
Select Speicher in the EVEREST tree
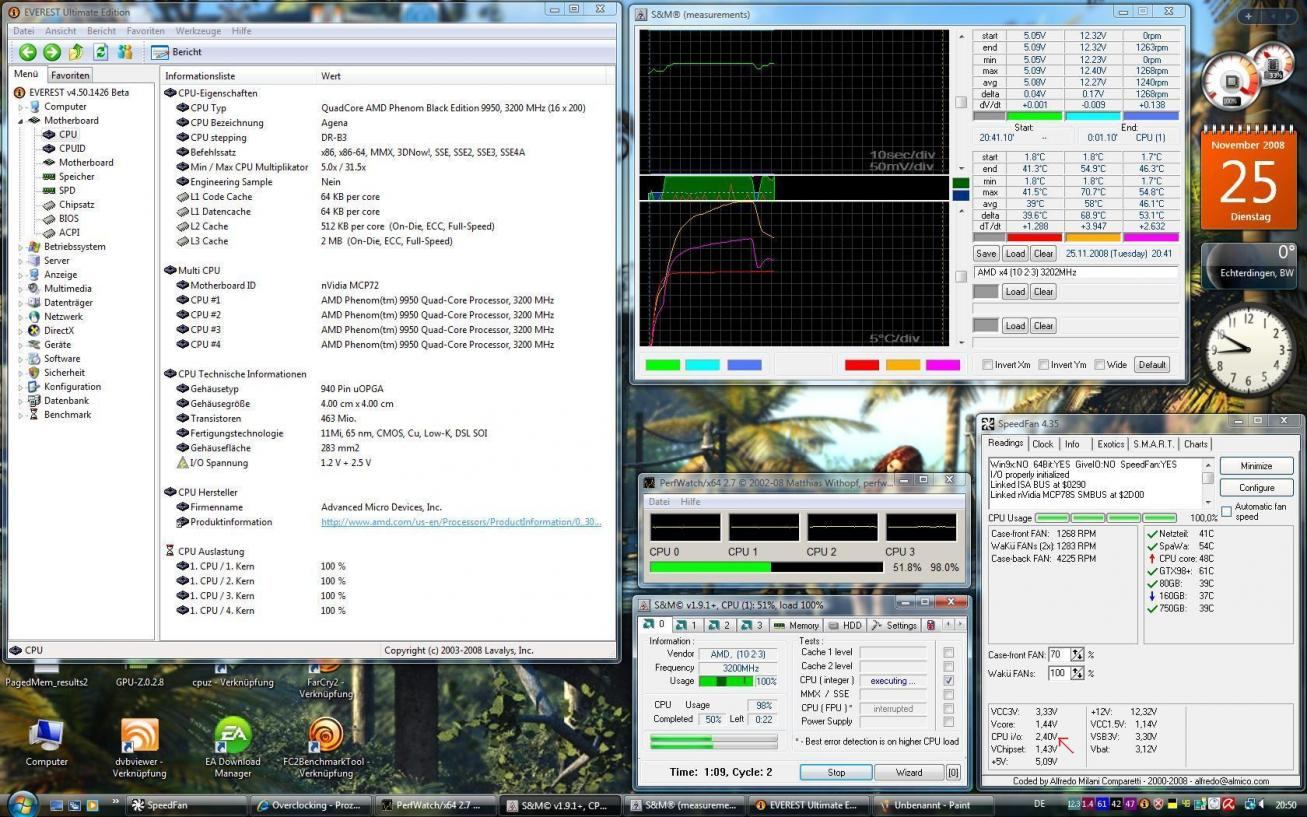point(76,176)
